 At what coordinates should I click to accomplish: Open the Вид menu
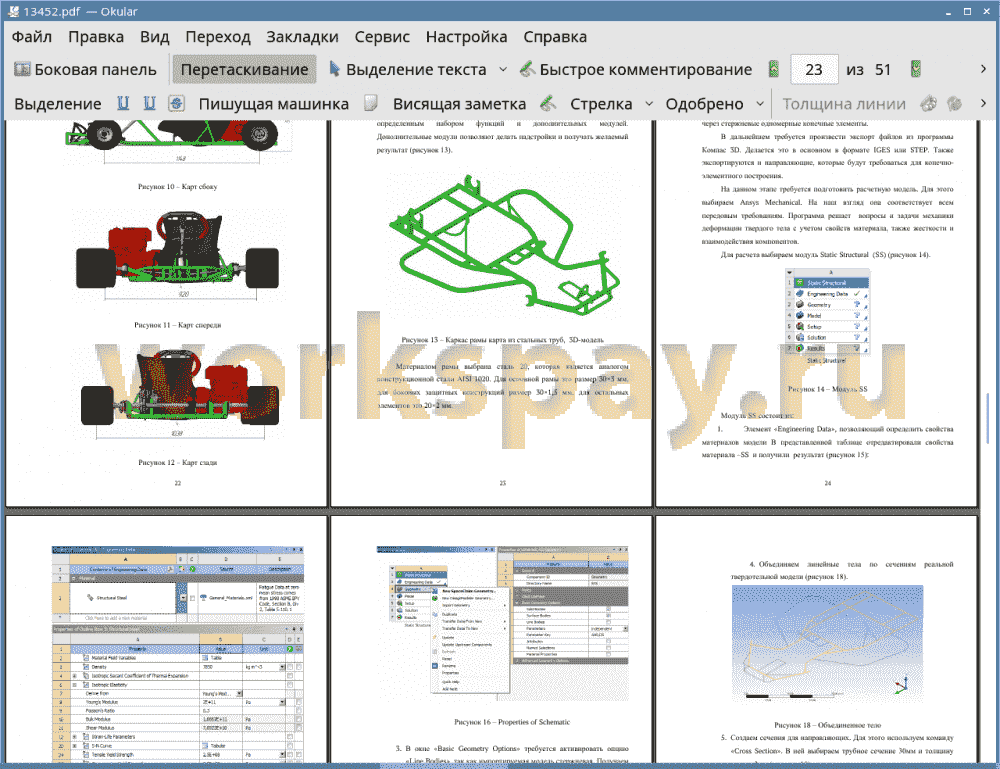pos(154,37)
